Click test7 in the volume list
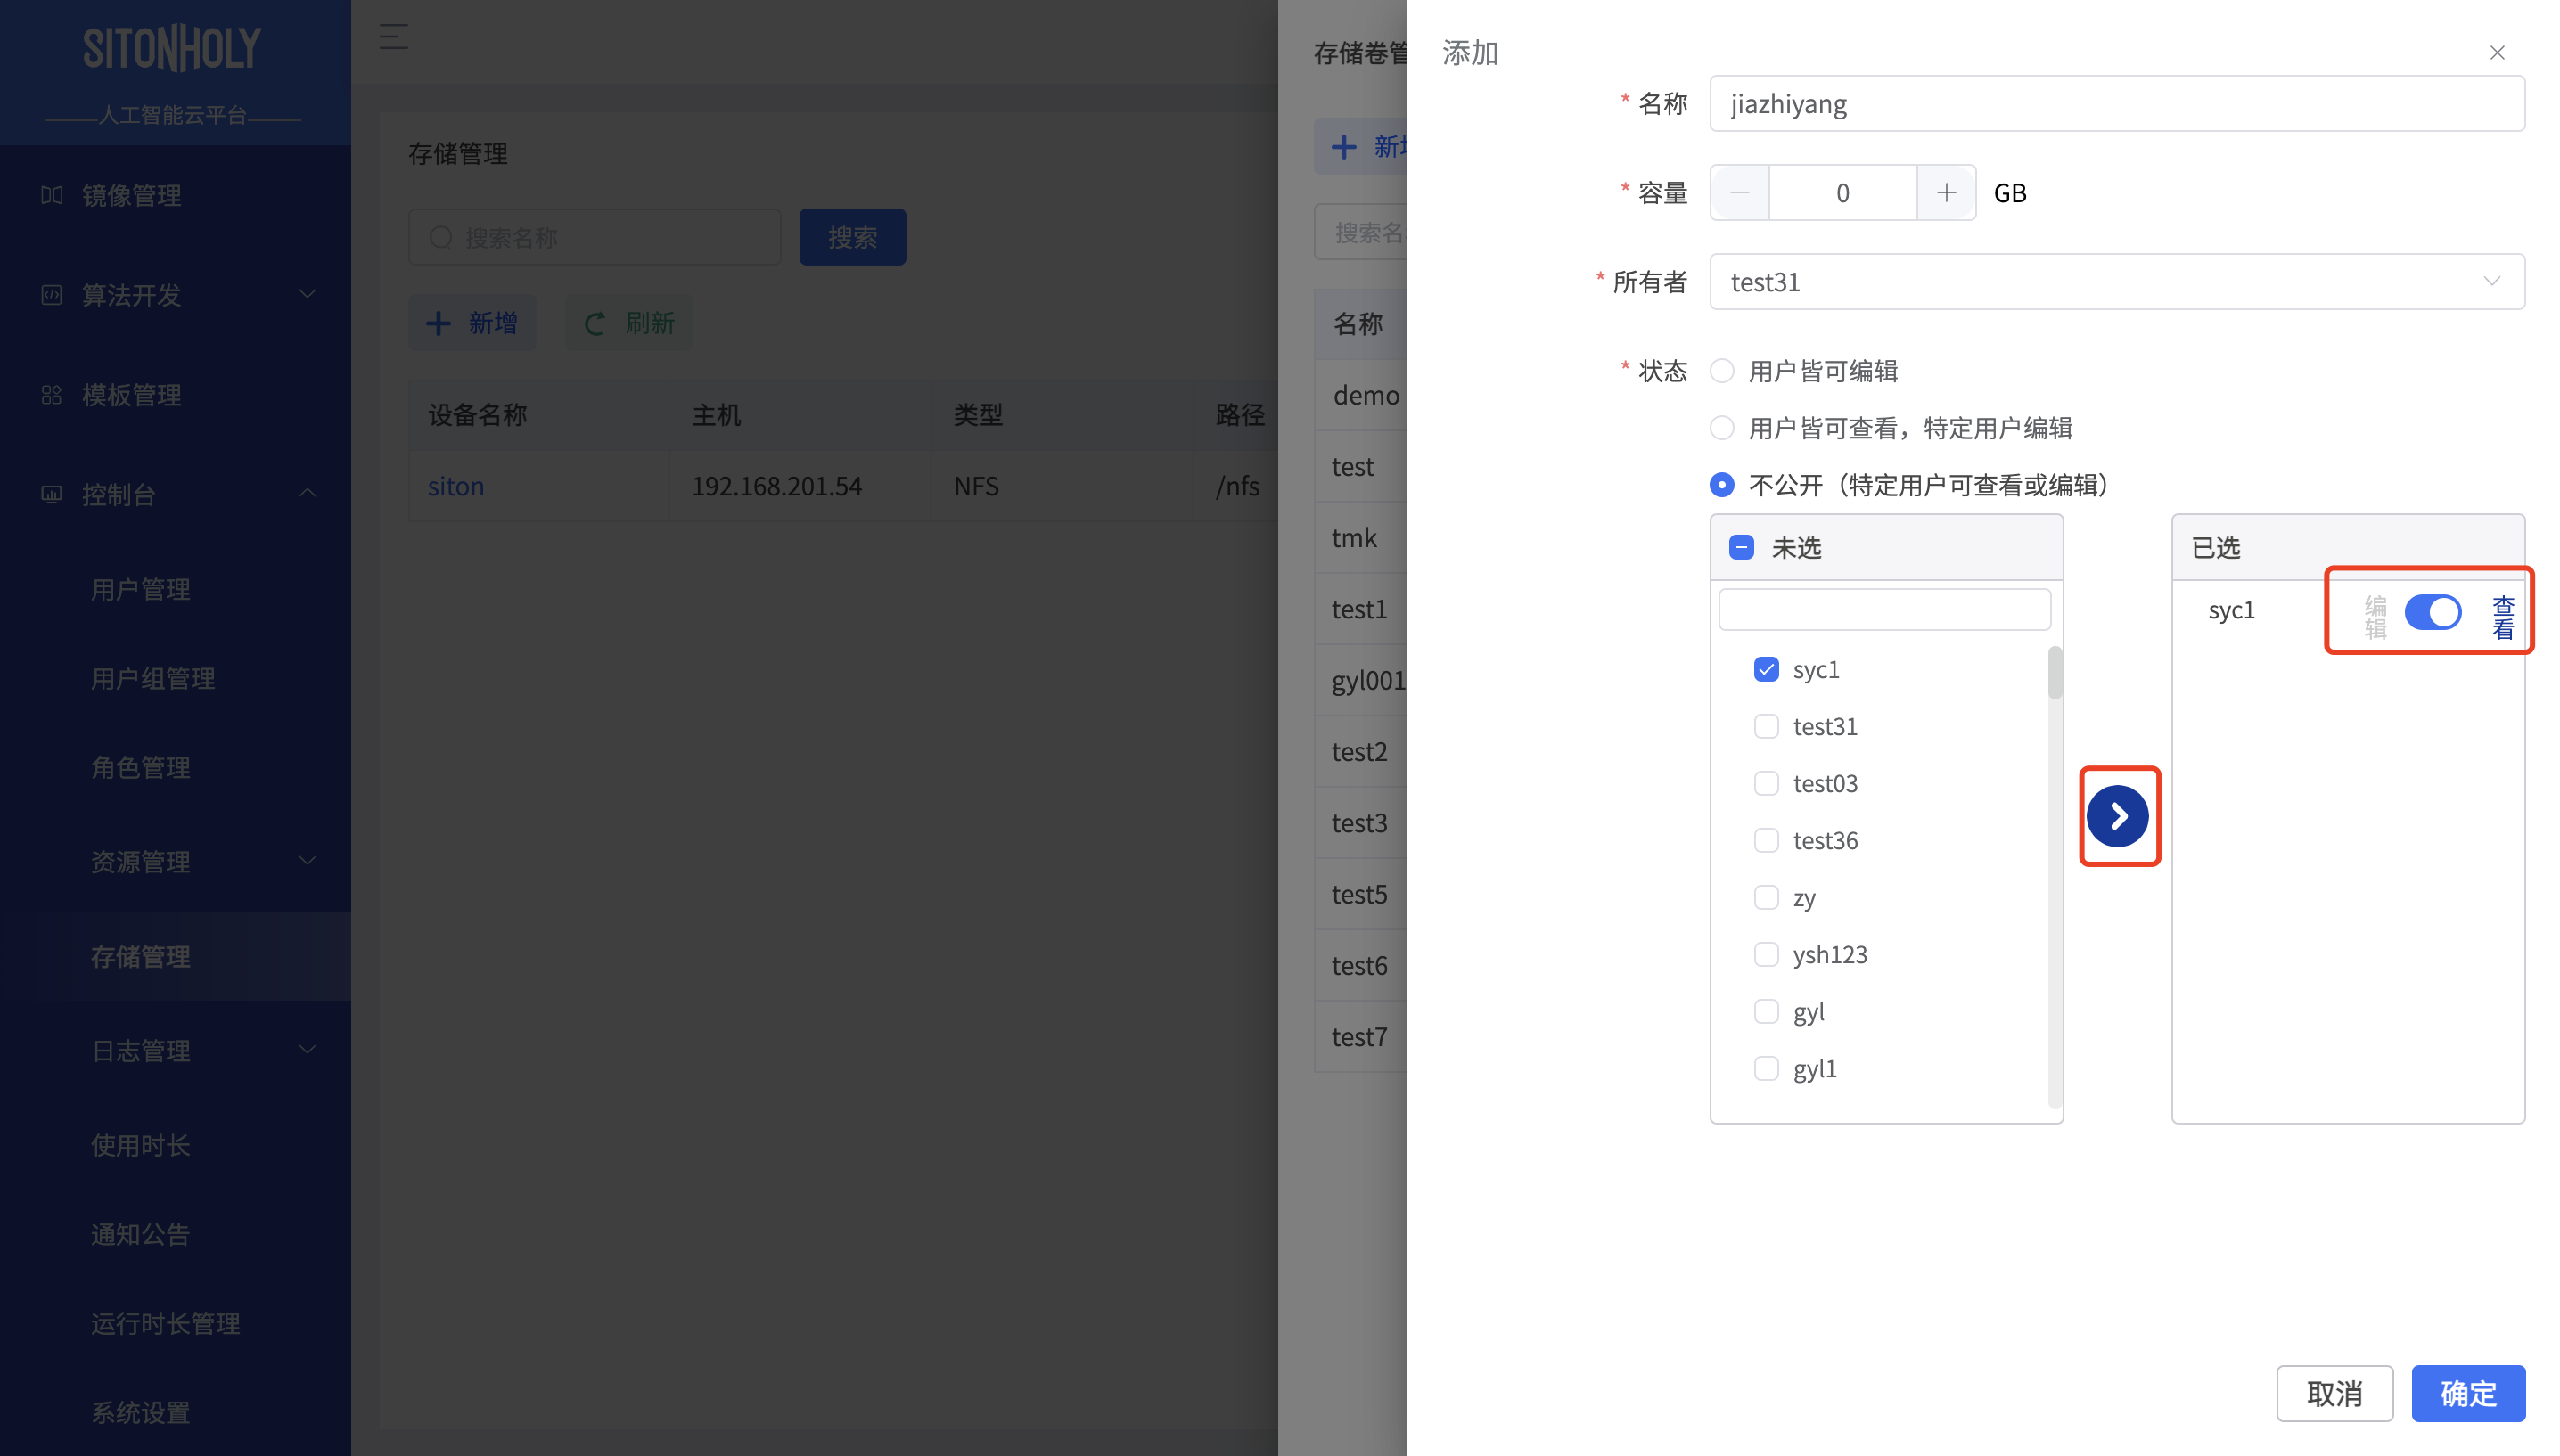This screenshot has height=1456, width=2560. pyautogui.click(x=1359, y=1037)
